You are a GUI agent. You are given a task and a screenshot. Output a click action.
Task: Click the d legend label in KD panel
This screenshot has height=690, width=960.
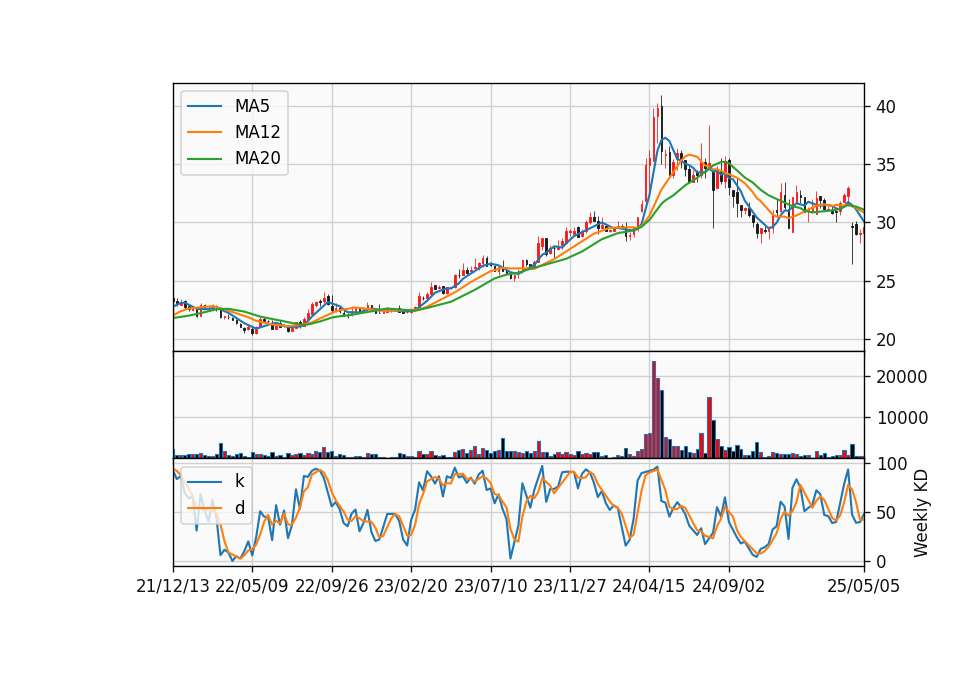[x=239, y=508]
